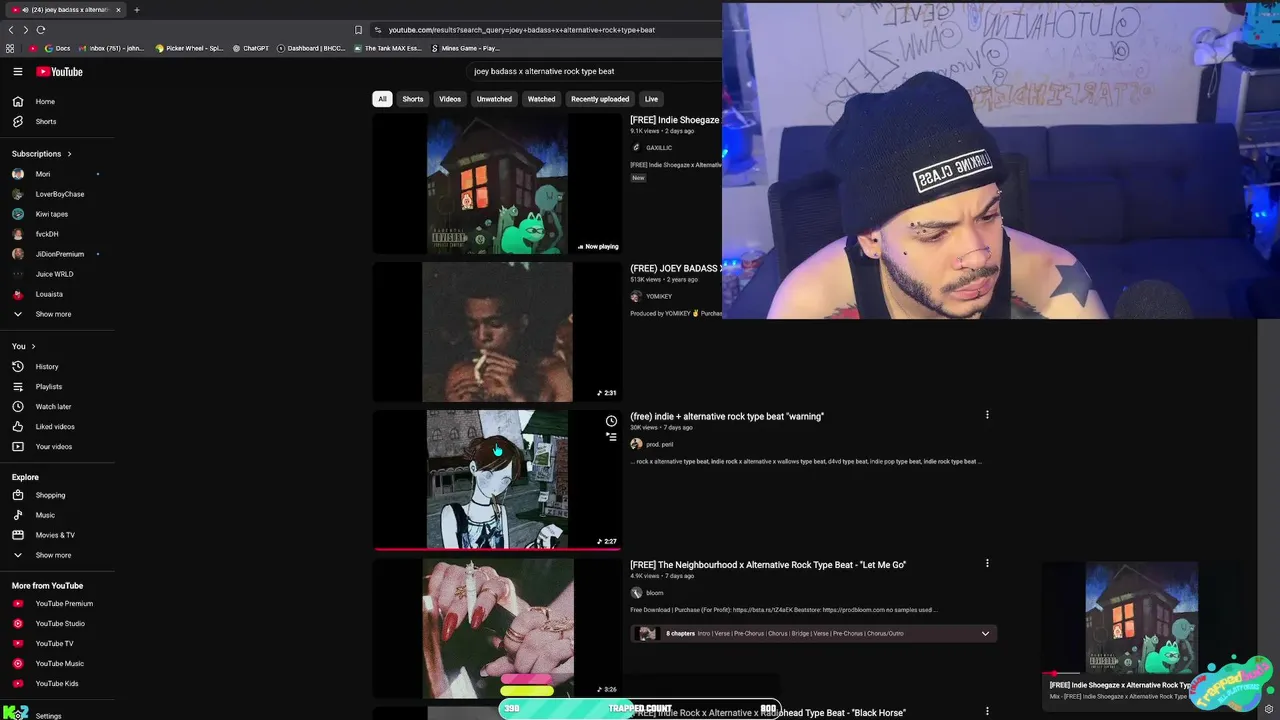Open "Let Me Go" Neighbourhood type beat title
Image resolution: width=1280 pixels, height=720 pixels.
click(x=768, y=565)
